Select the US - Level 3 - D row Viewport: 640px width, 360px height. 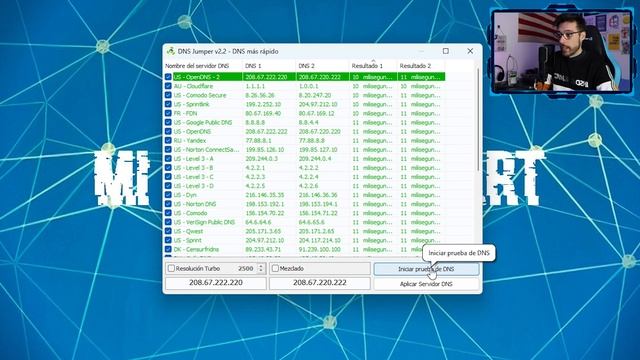click(304, 186)
